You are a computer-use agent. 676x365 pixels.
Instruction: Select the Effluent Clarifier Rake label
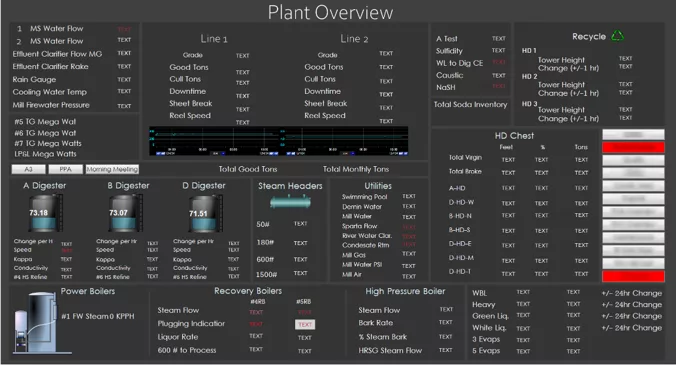click(x=50, y=66)
